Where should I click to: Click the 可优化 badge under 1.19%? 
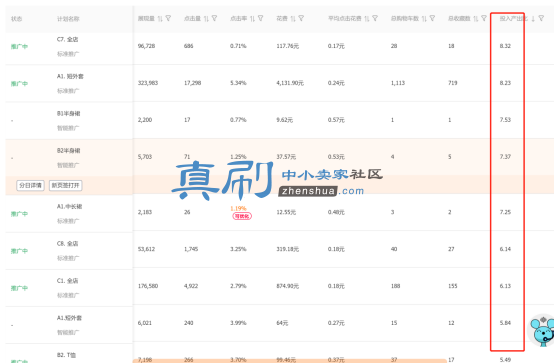tap(242, 216)
